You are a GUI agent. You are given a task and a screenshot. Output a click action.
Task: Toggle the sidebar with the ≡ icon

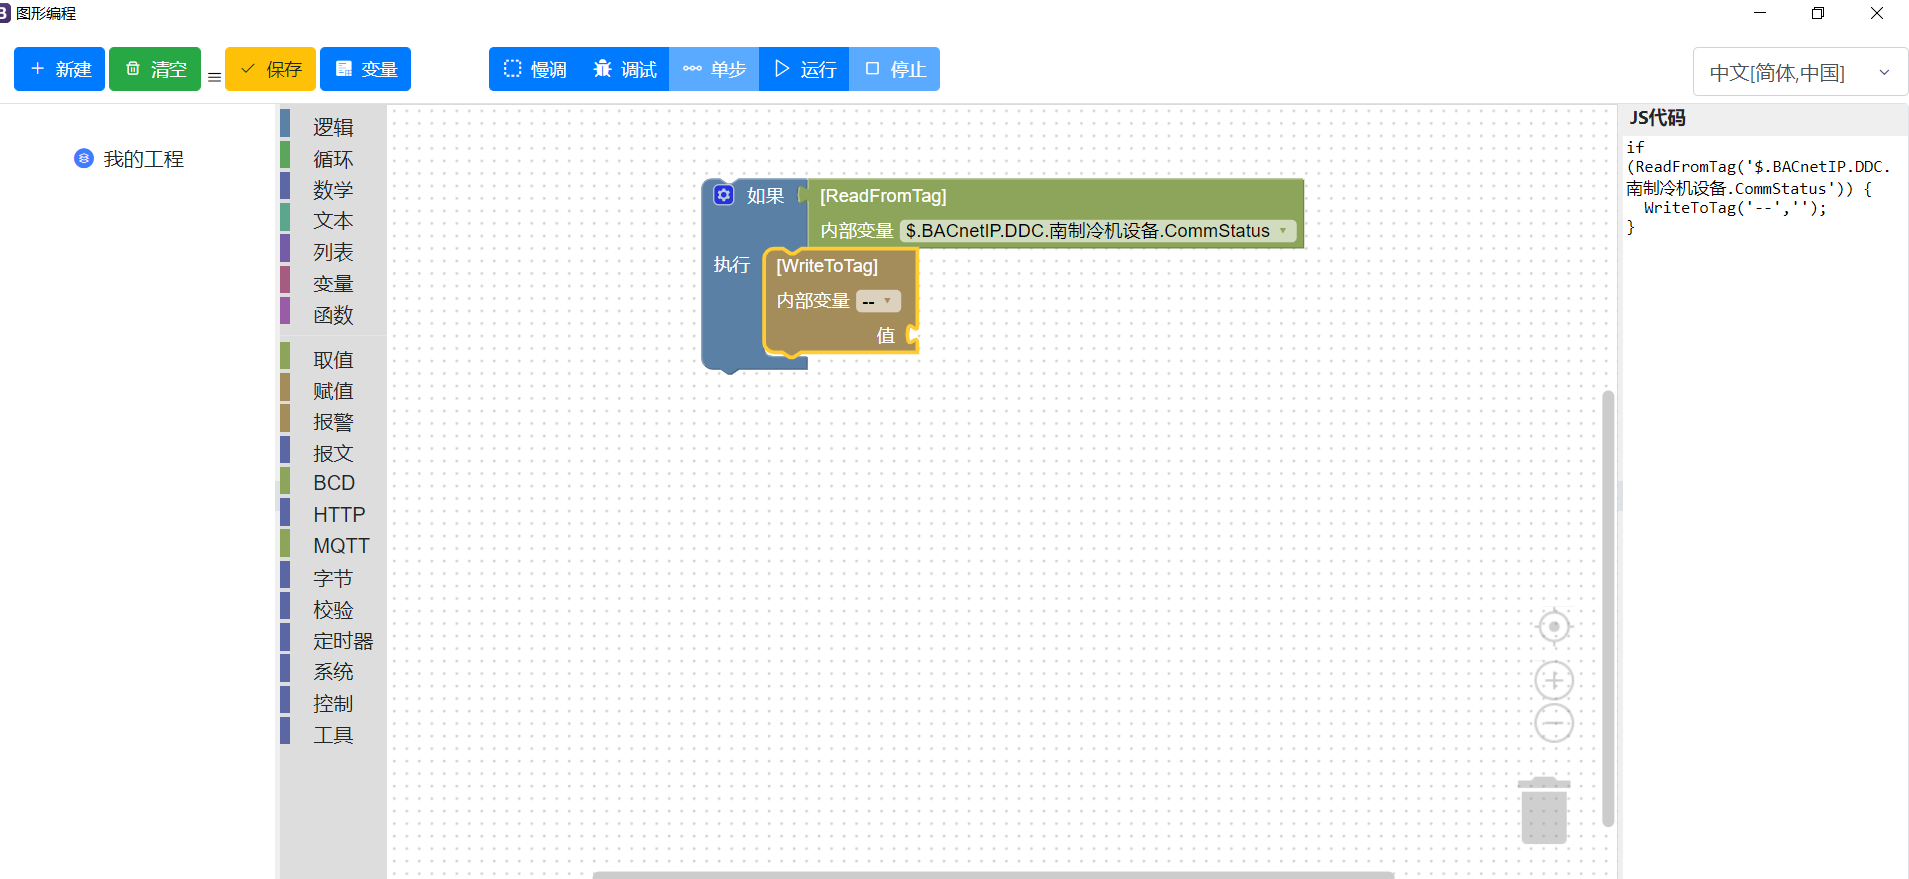coord(214,77)
